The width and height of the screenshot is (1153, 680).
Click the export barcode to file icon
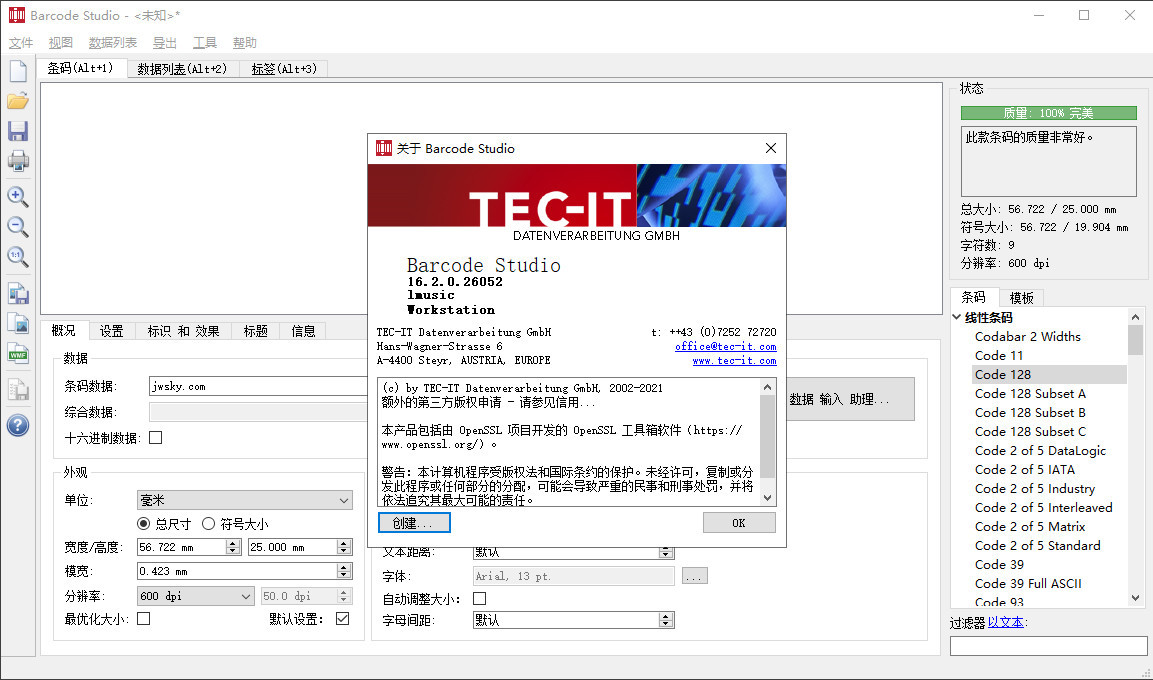click(x=18, y=294)
